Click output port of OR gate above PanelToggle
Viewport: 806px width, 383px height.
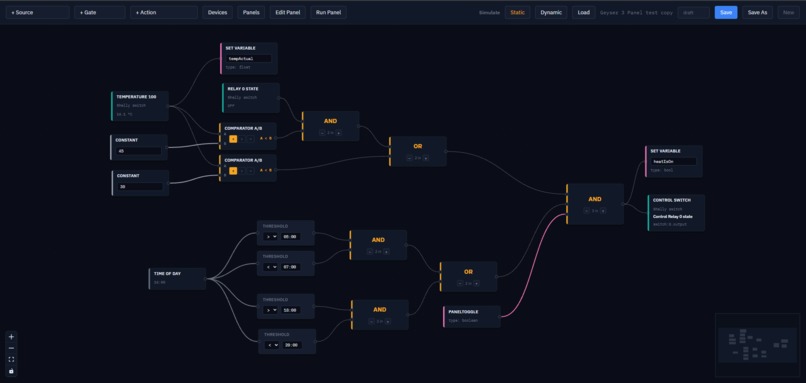[497, 277]
